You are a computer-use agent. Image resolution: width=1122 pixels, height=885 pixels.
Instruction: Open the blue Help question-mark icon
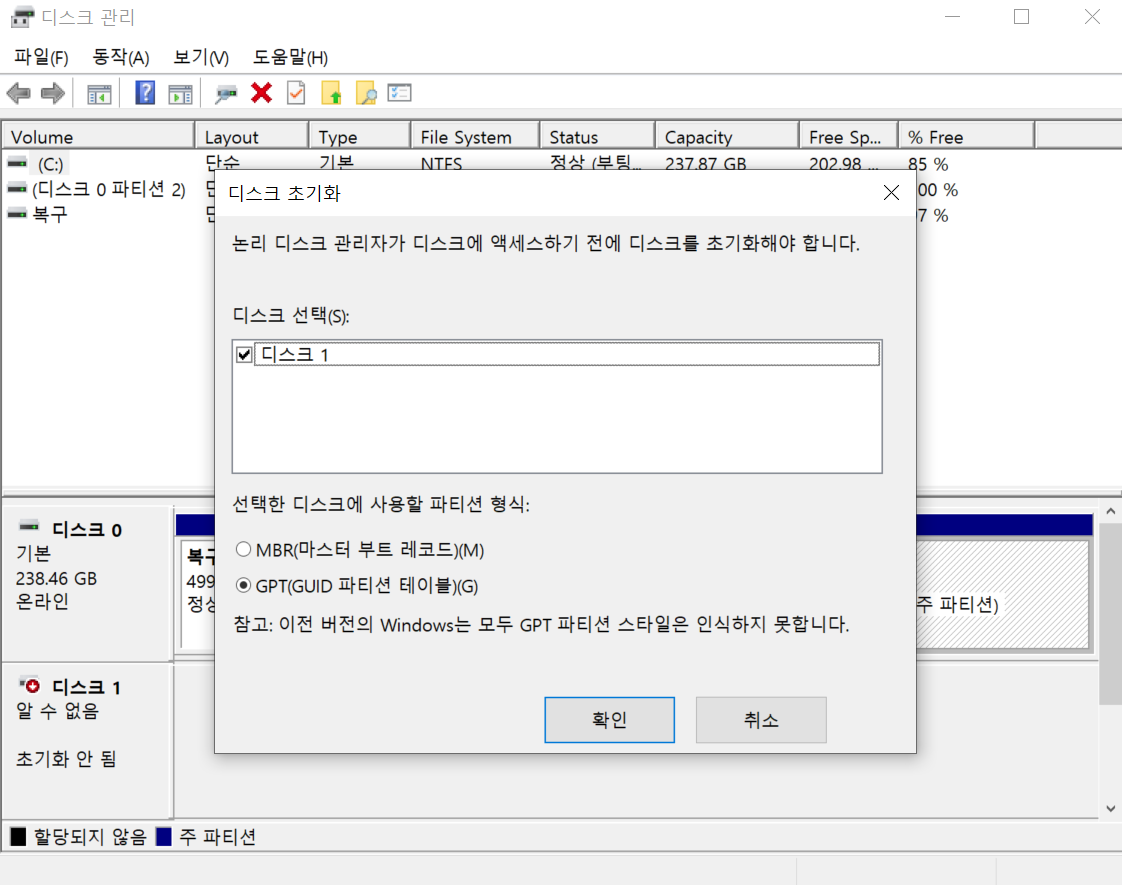[x=145, y=93]
